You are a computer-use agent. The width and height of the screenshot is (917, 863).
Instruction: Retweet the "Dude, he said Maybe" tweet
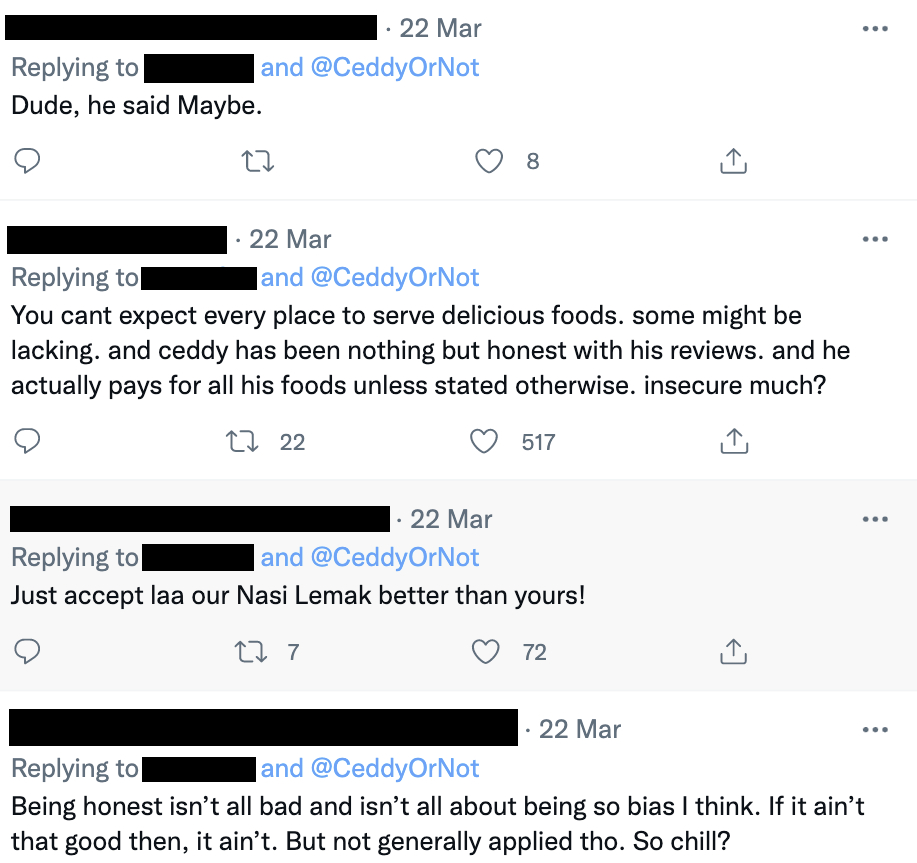click(x=258, y=161)
